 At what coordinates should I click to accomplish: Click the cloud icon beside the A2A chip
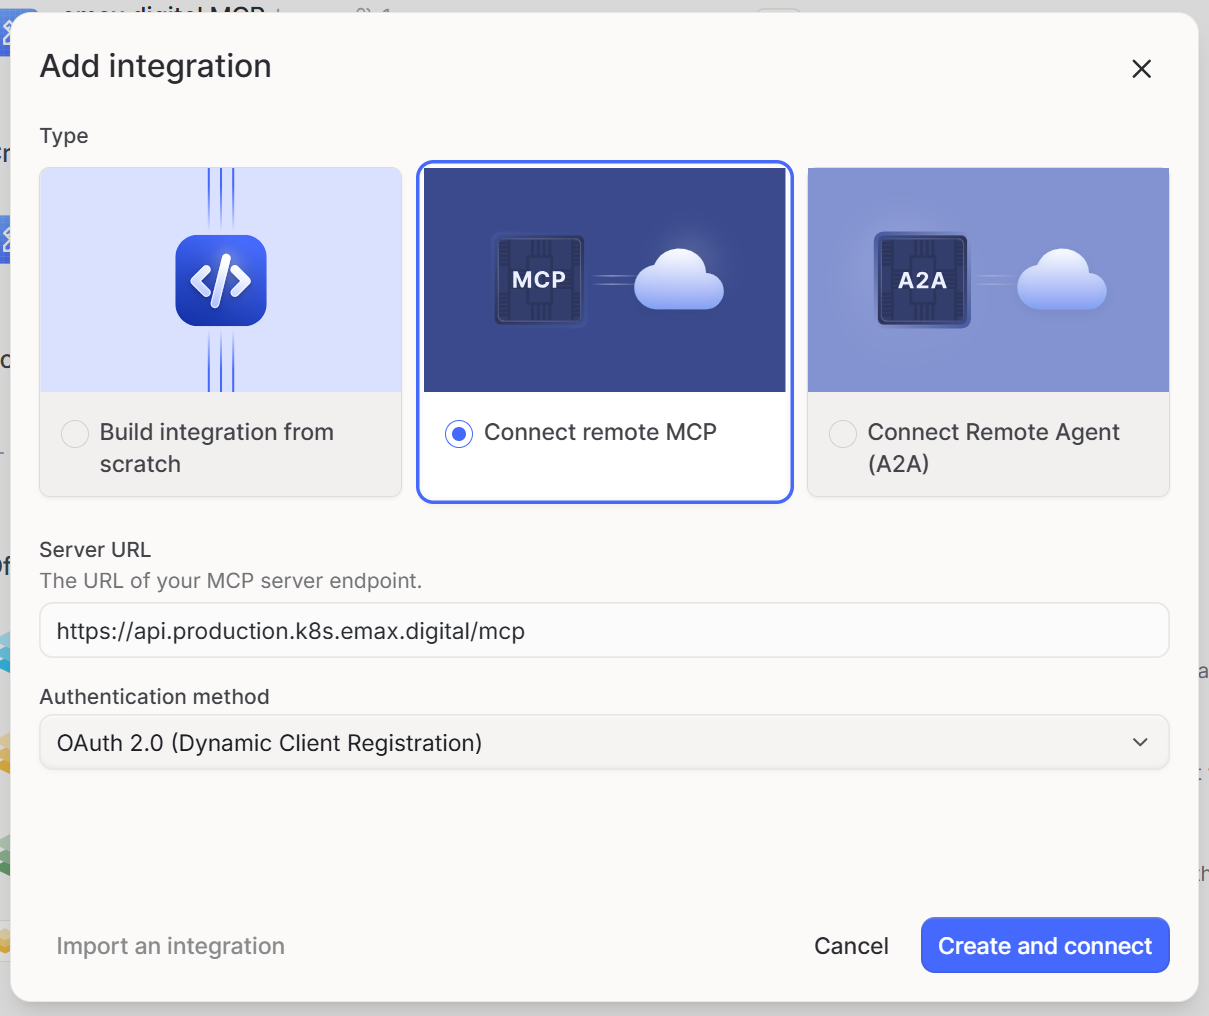click(x=1062, y=279)
